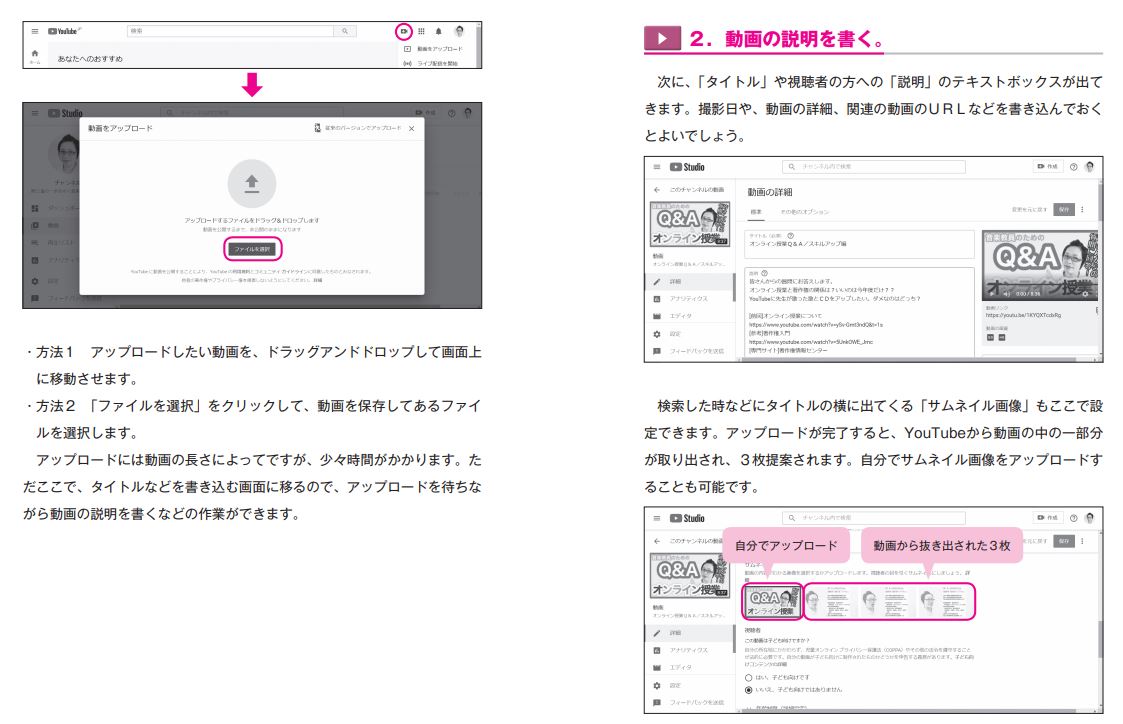Open the hamburger menu in the thumbnail screenshot
Image resolution: width=1123 pixels, height=724 pixels.
657,517
